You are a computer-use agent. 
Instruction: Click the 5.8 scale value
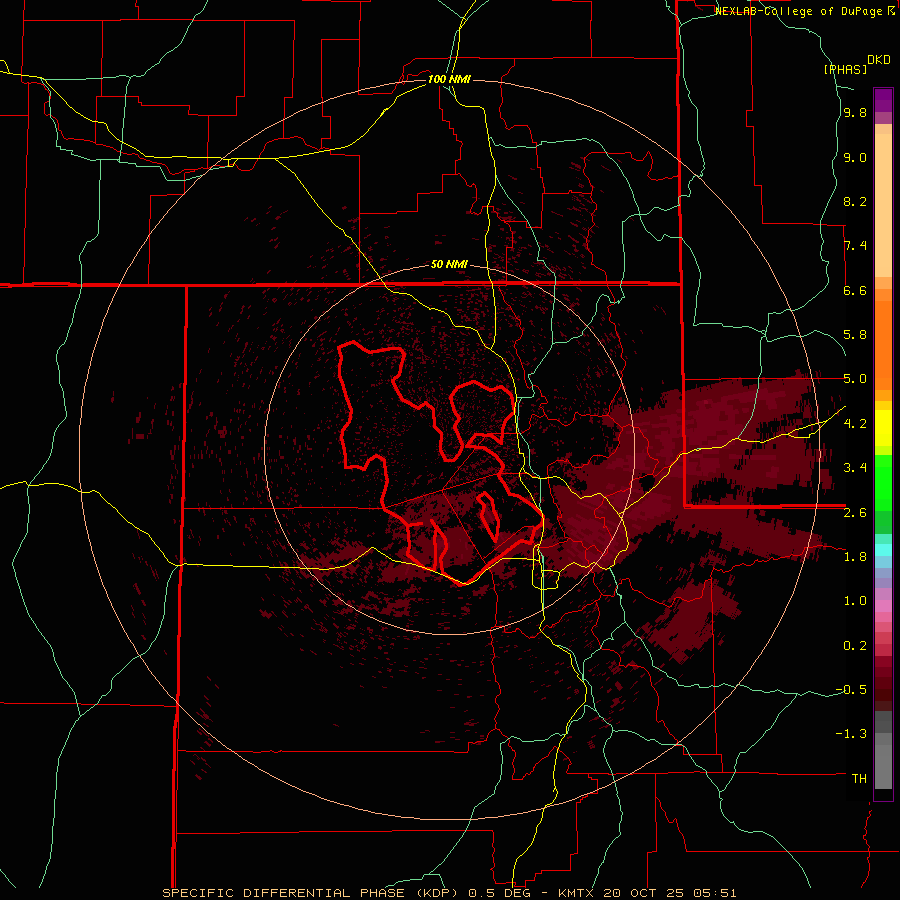point(855,335)
